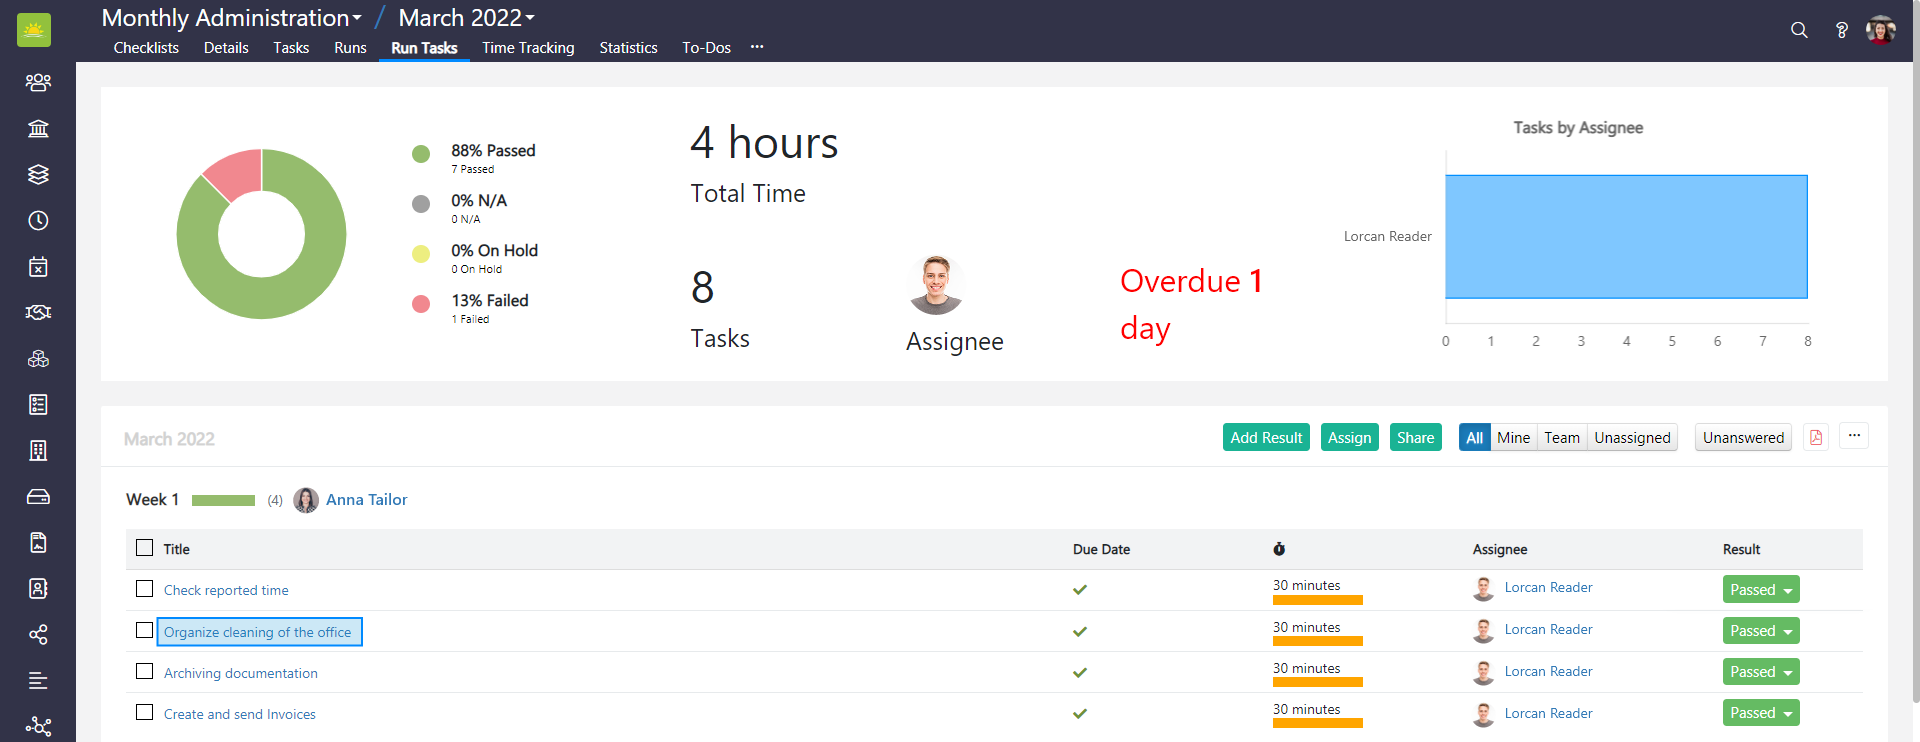Click the Lorcan Reader bar in chart

(1626, 237)
